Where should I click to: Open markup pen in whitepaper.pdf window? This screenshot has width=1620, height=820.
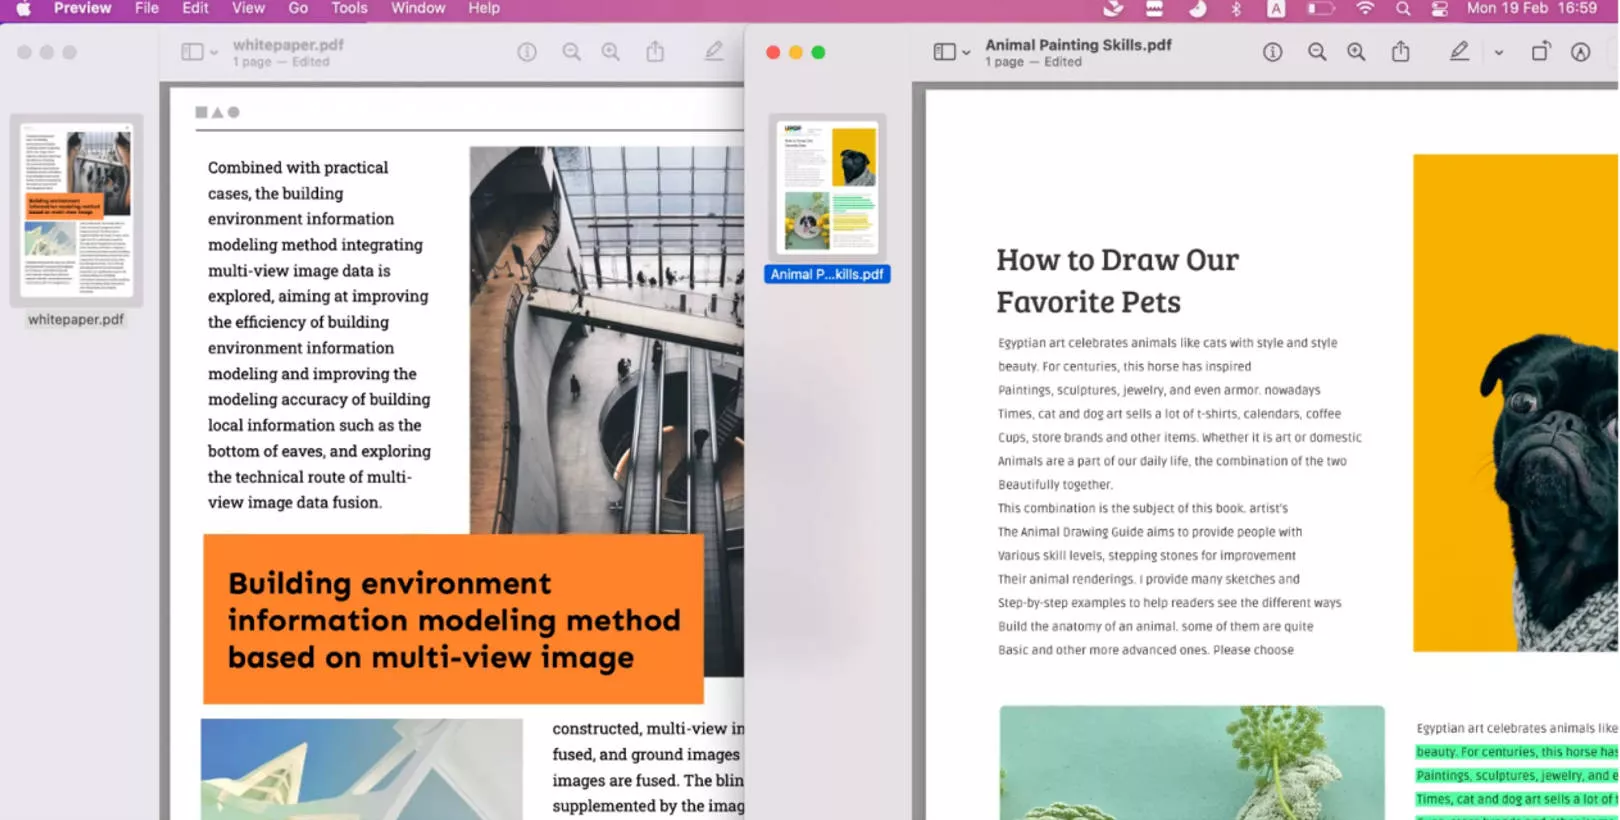point(713,51)
